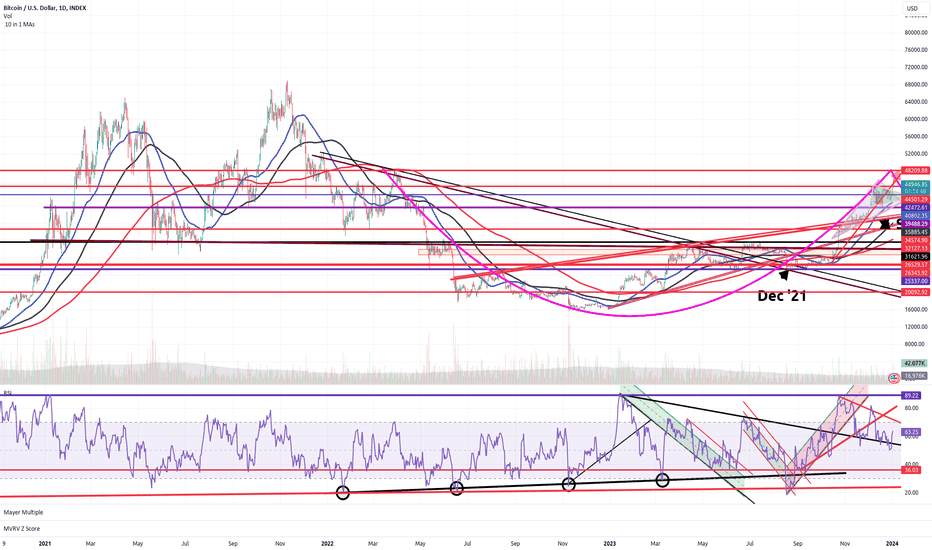The image size is (932, 550).
Task: Click 8000.00 on the price axis
Action: [x=915, y=344]
